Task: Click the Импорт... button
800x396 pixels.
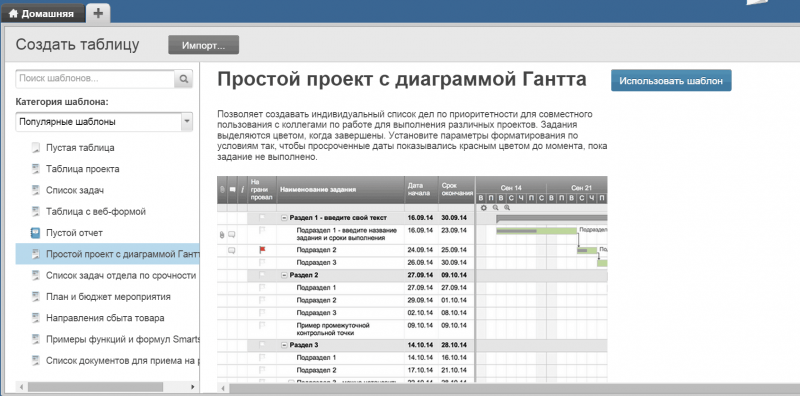Action: pos(204,45)
